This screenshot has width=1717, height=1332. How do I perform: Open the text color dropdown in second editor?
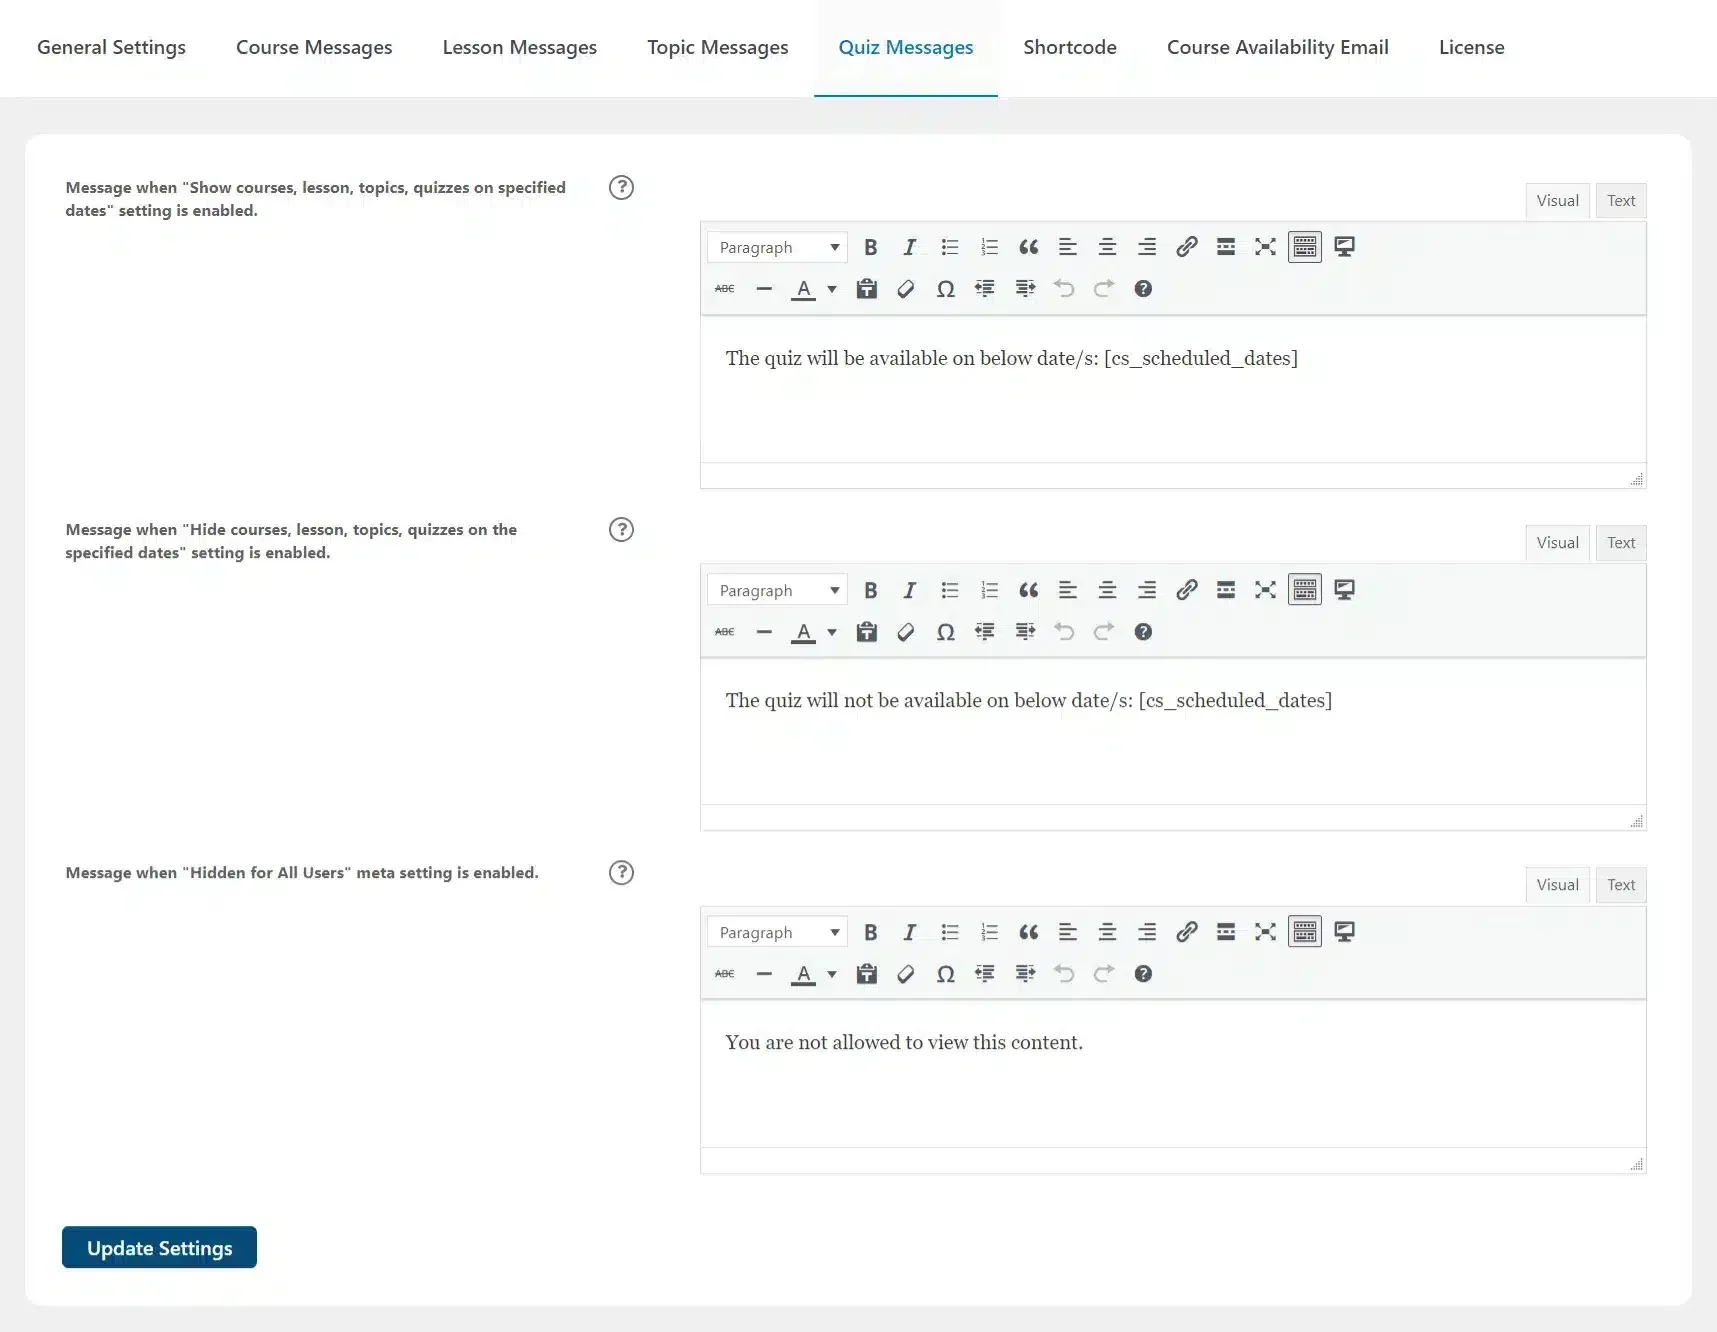832,631
